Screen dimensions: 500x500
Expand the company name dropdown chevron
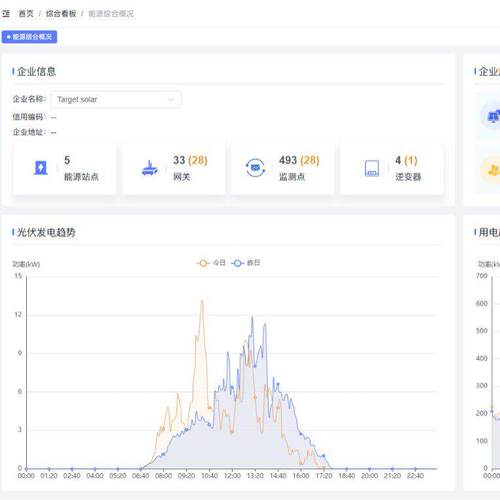click(171, 99)
